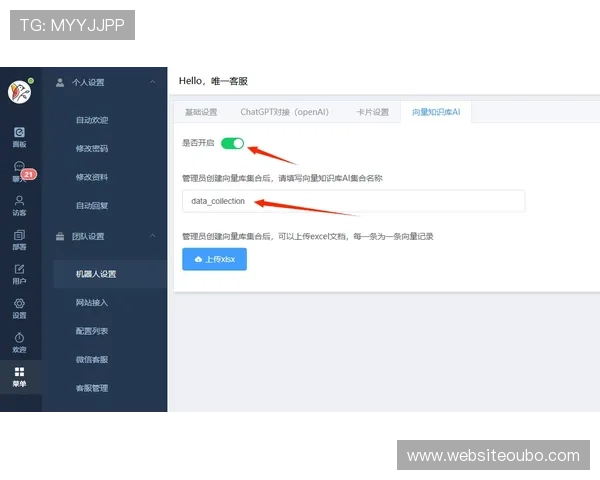Turn off the 是否开启 switch

click(x=233, y=144)
